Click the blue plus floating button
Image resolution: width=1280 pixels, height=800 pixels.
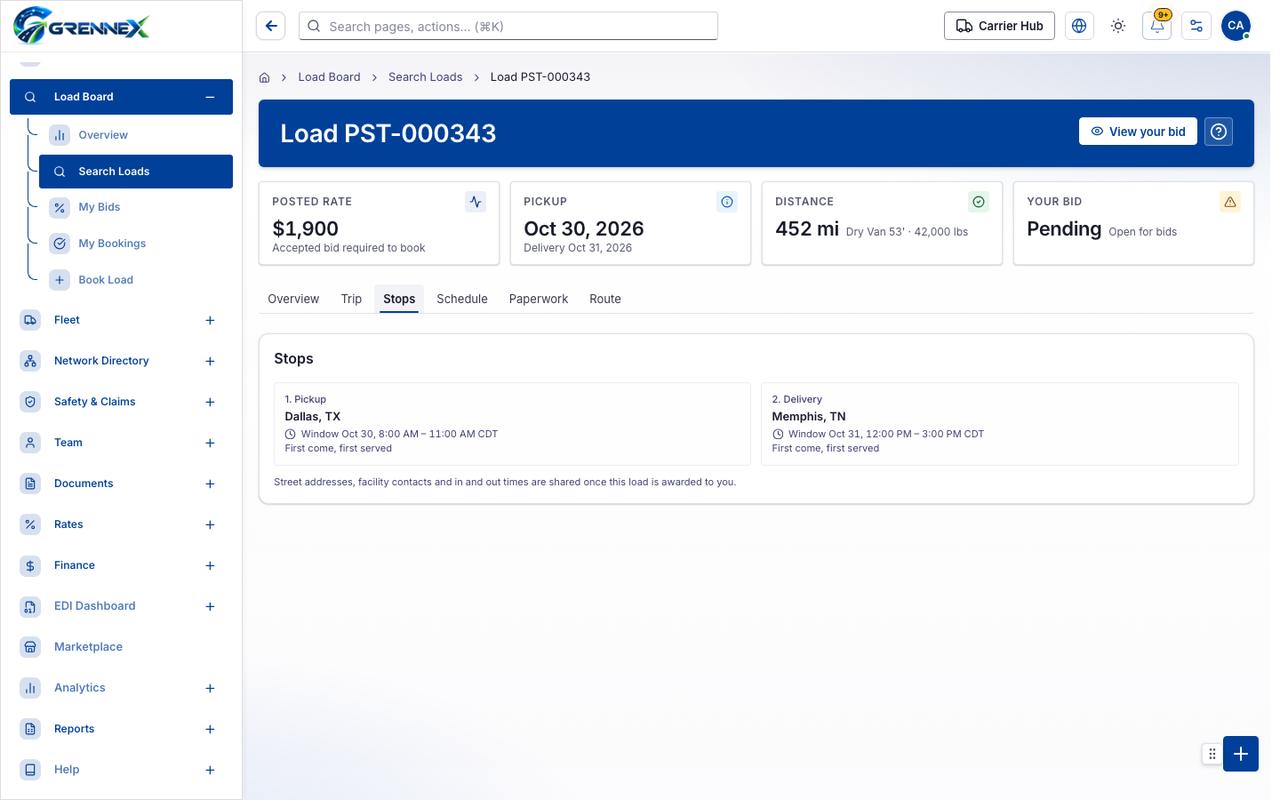click(x=1240, y=754)
